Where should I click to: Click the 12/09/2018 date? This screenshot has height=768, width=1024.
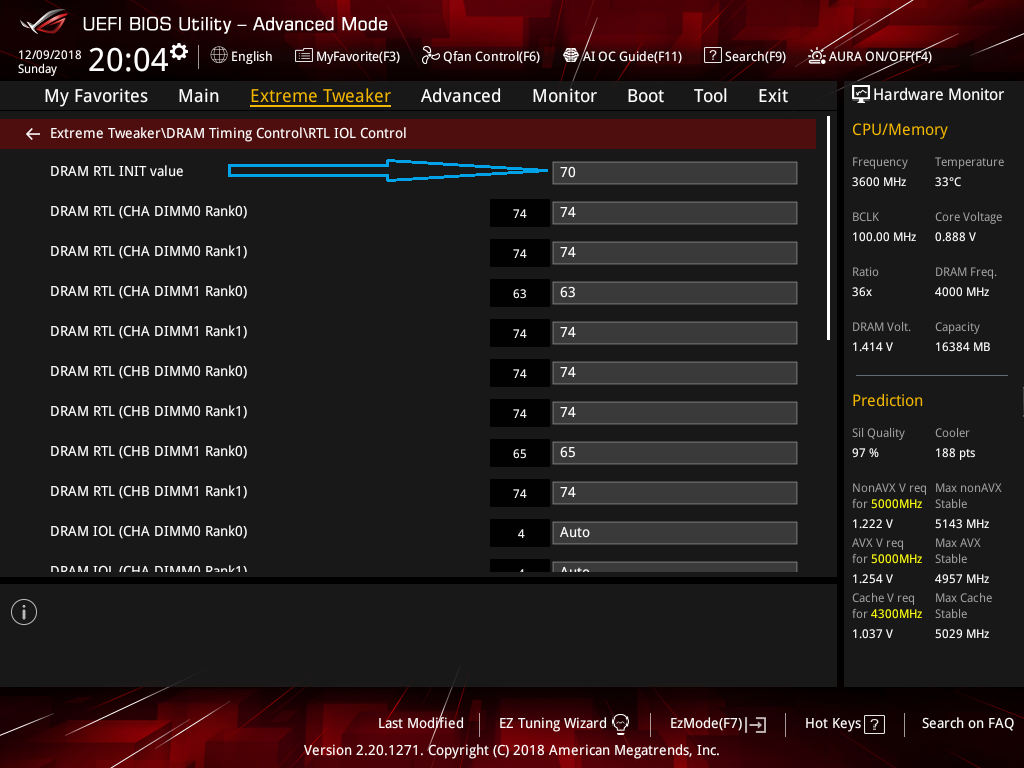[50, 55]
